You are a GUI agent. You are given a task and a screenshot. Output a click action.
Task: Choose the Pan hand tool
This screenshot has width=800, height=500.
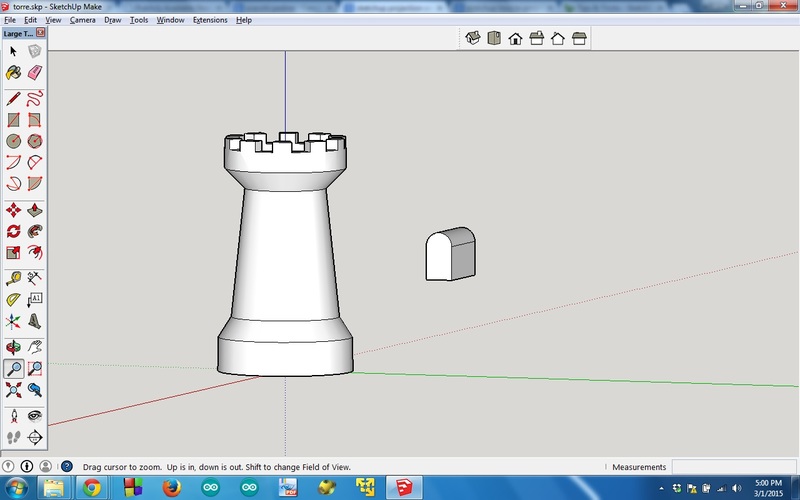click(x=34, y=347)
